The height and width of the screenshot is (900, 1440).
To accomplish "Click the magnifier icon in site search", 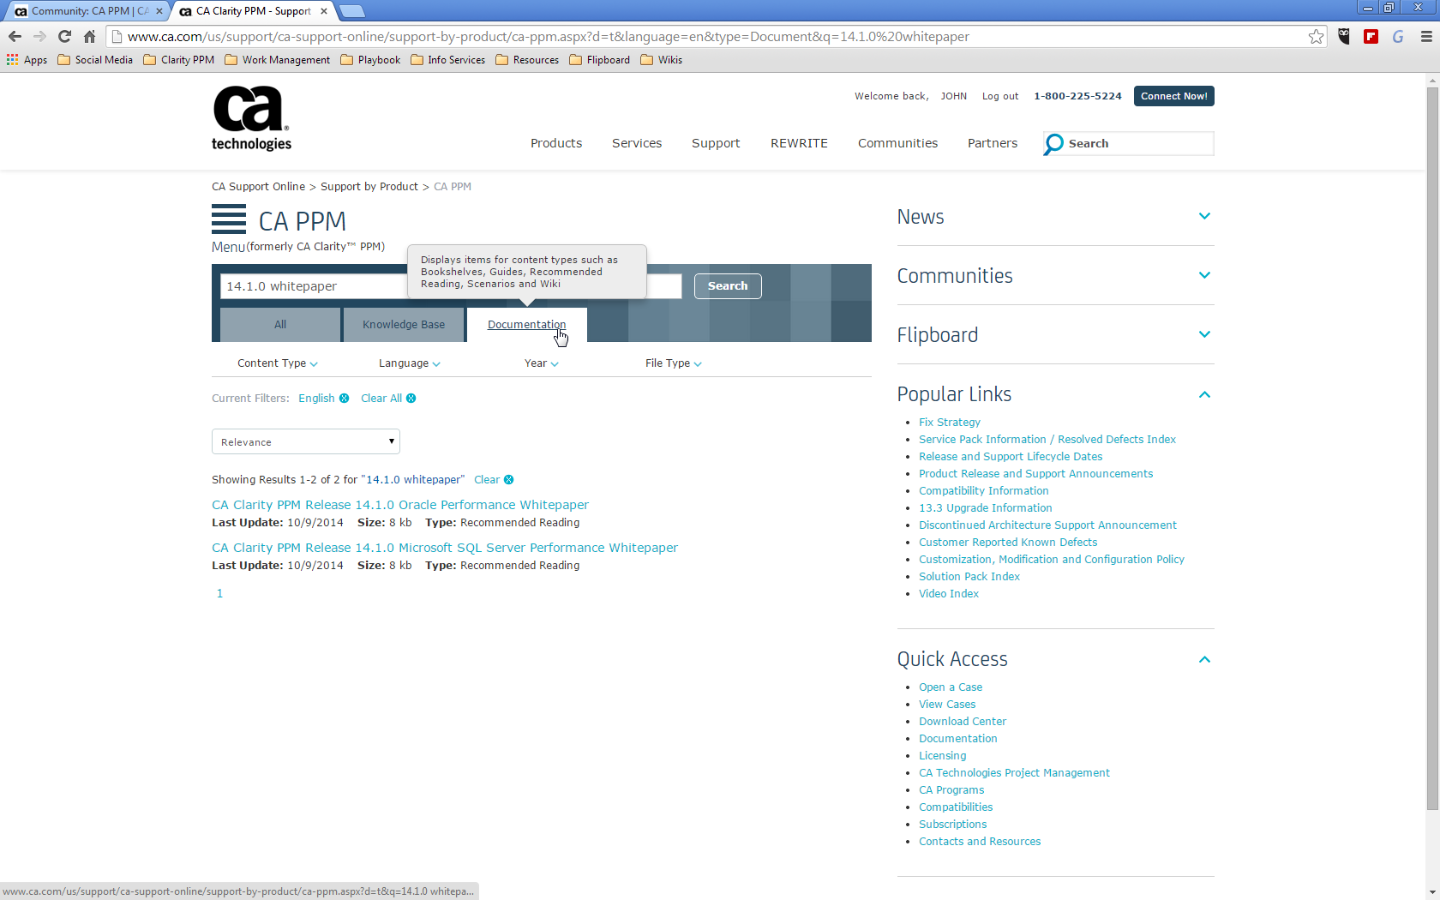I will [x=1054, y=144].
